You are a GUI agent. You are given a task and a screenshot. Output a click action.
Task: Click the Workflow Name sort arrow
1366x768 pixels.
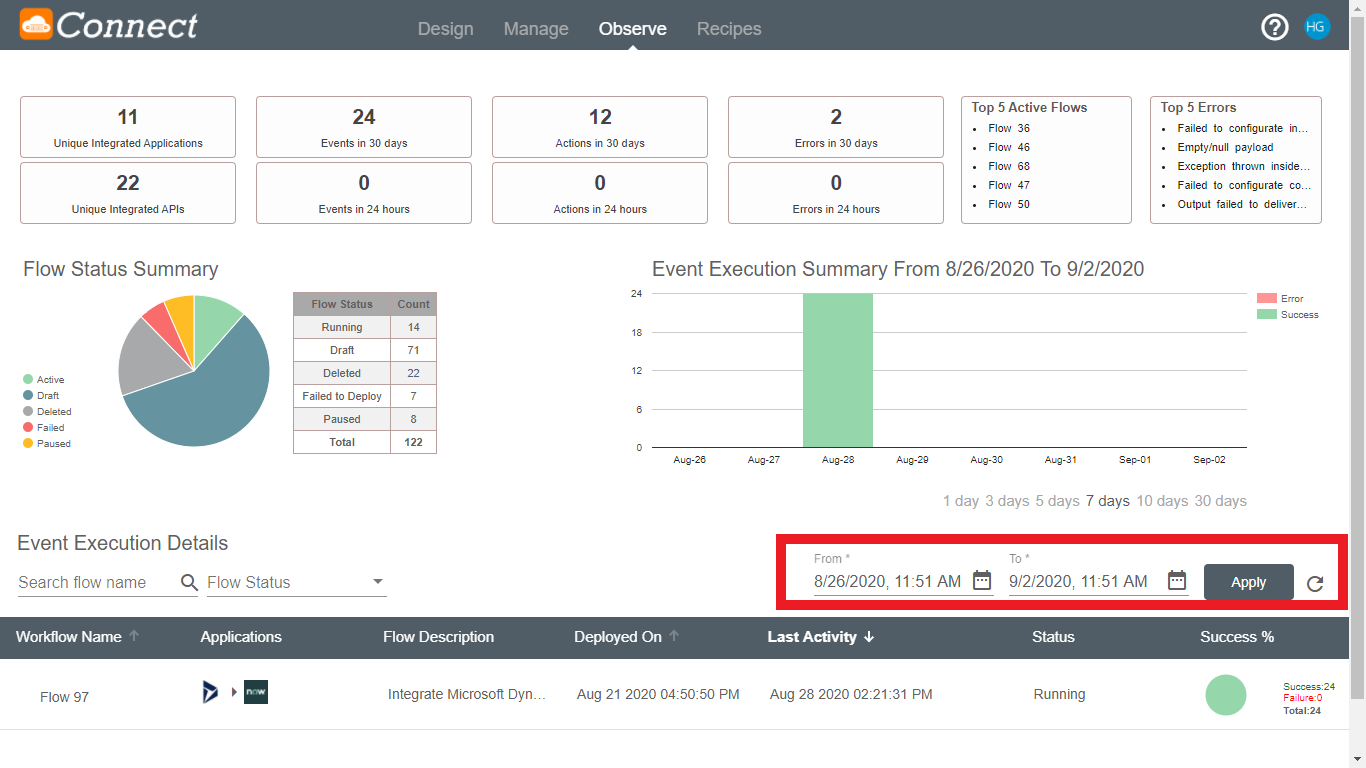pos(135,636)
